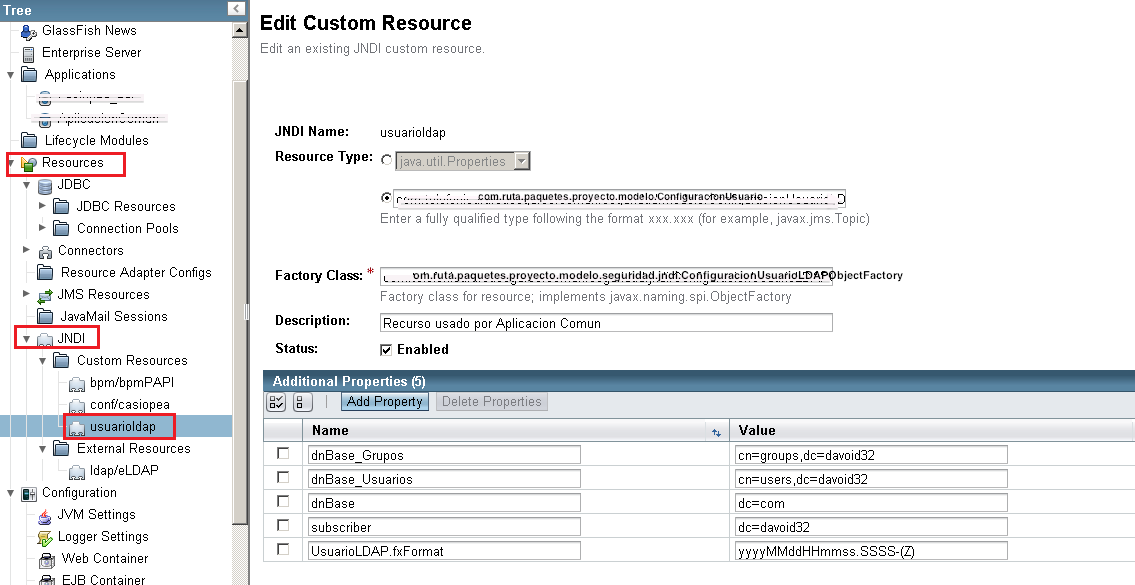This screenshot has width=1135, height=585.
Task: Check the dnBase_Grupos property row checkbox
Action: pyautogui.click(x=283, y=454)
